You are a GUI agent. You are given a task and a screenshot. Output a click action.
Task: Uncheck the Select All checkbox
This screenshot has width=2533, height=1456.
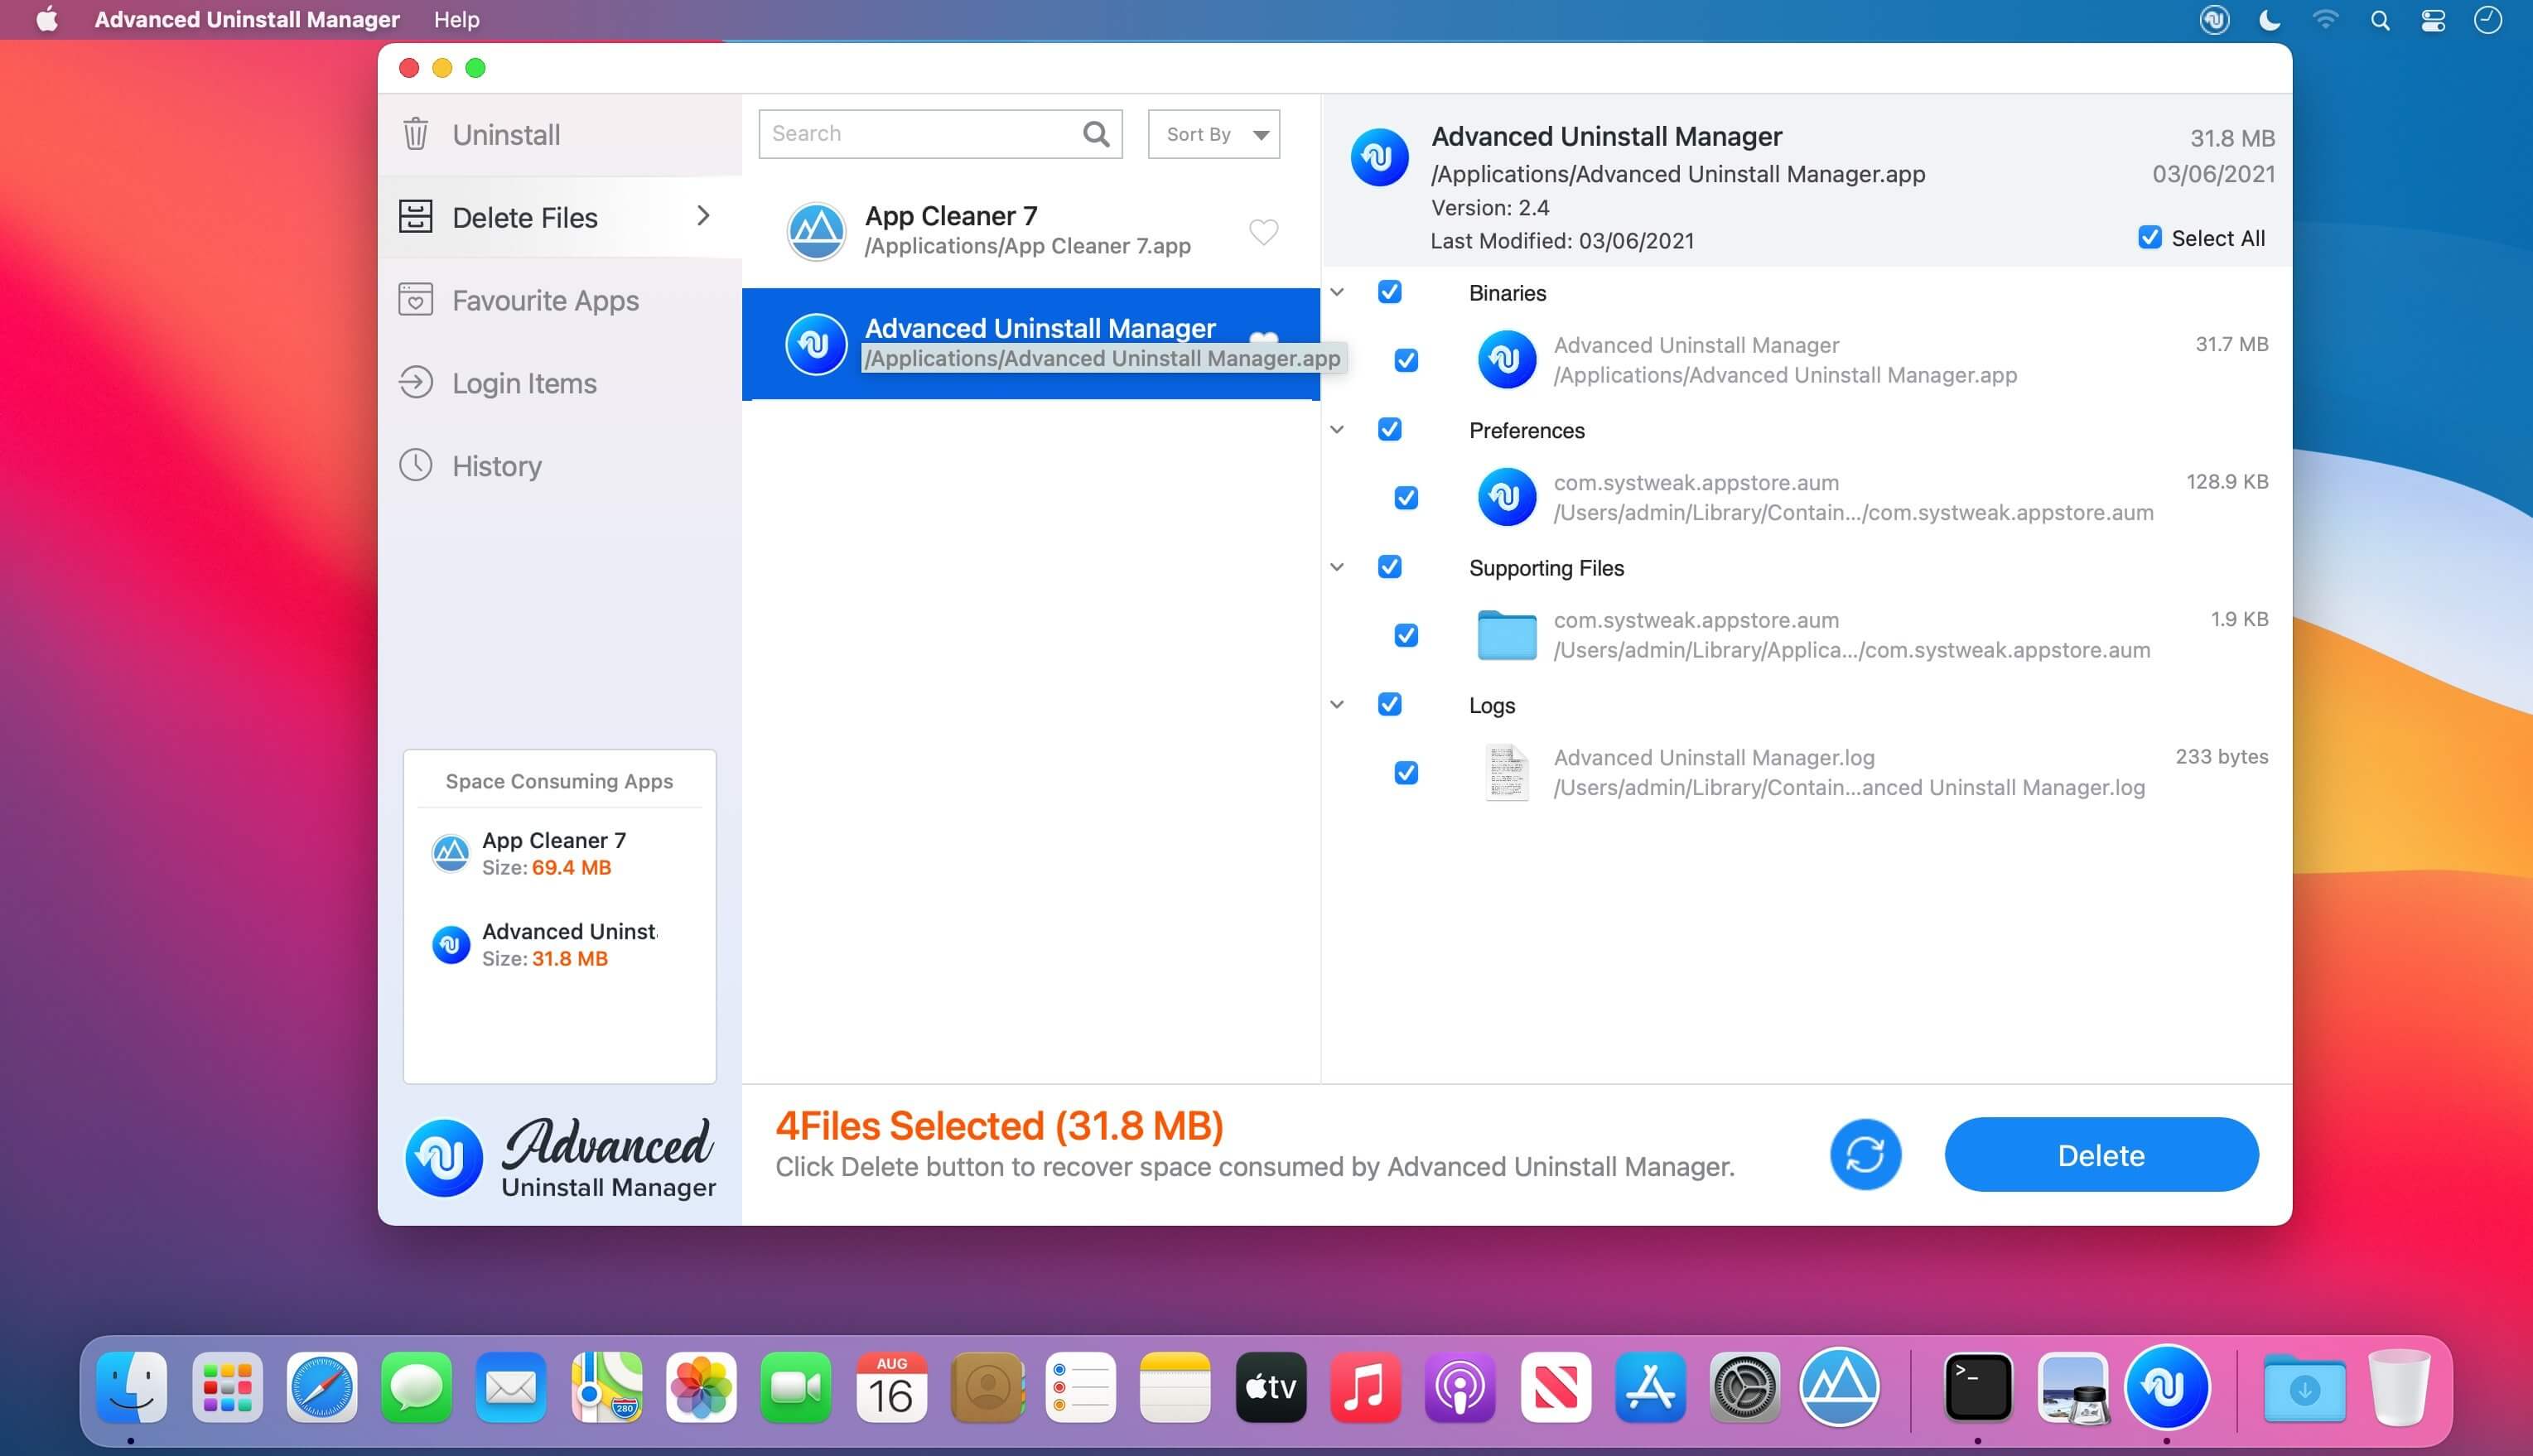click(x=2149, y=238)
